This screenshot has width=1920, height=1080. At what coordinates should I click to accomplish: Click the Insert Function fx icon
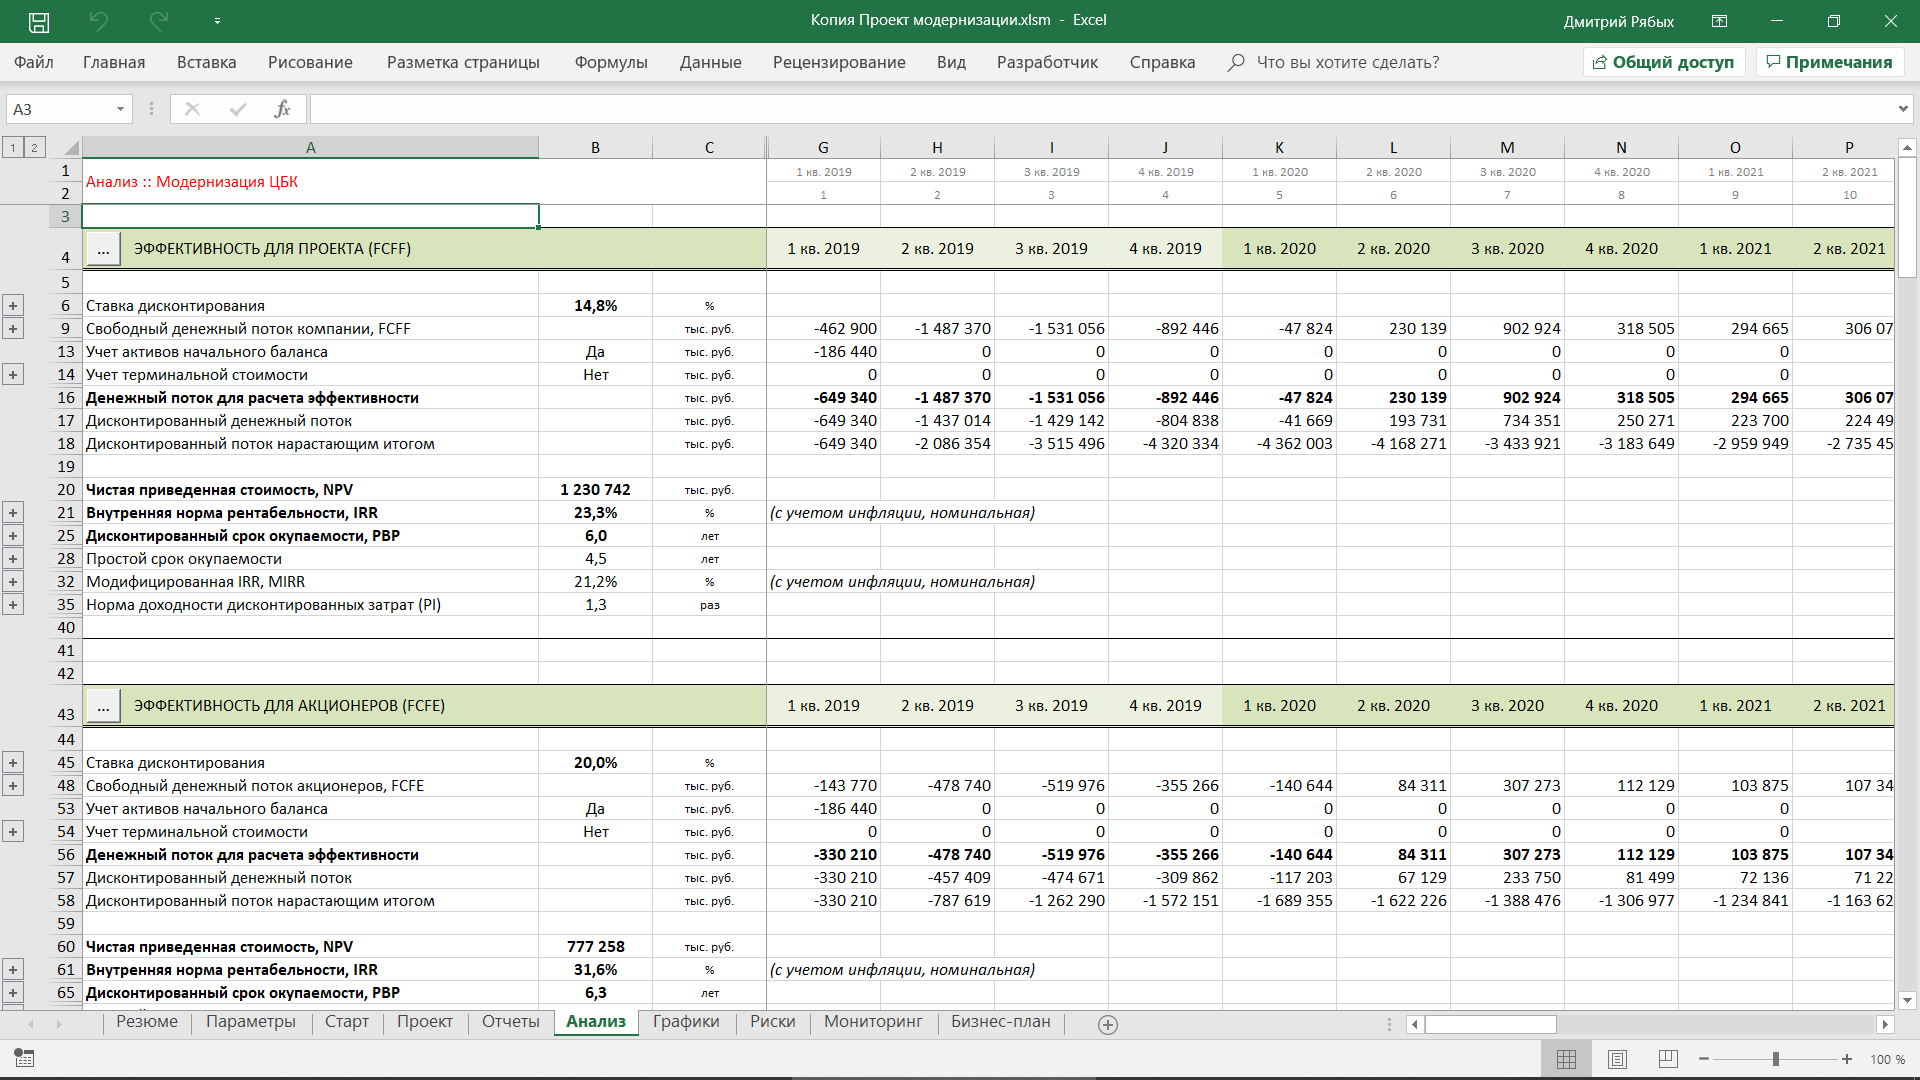click(282, 109)
